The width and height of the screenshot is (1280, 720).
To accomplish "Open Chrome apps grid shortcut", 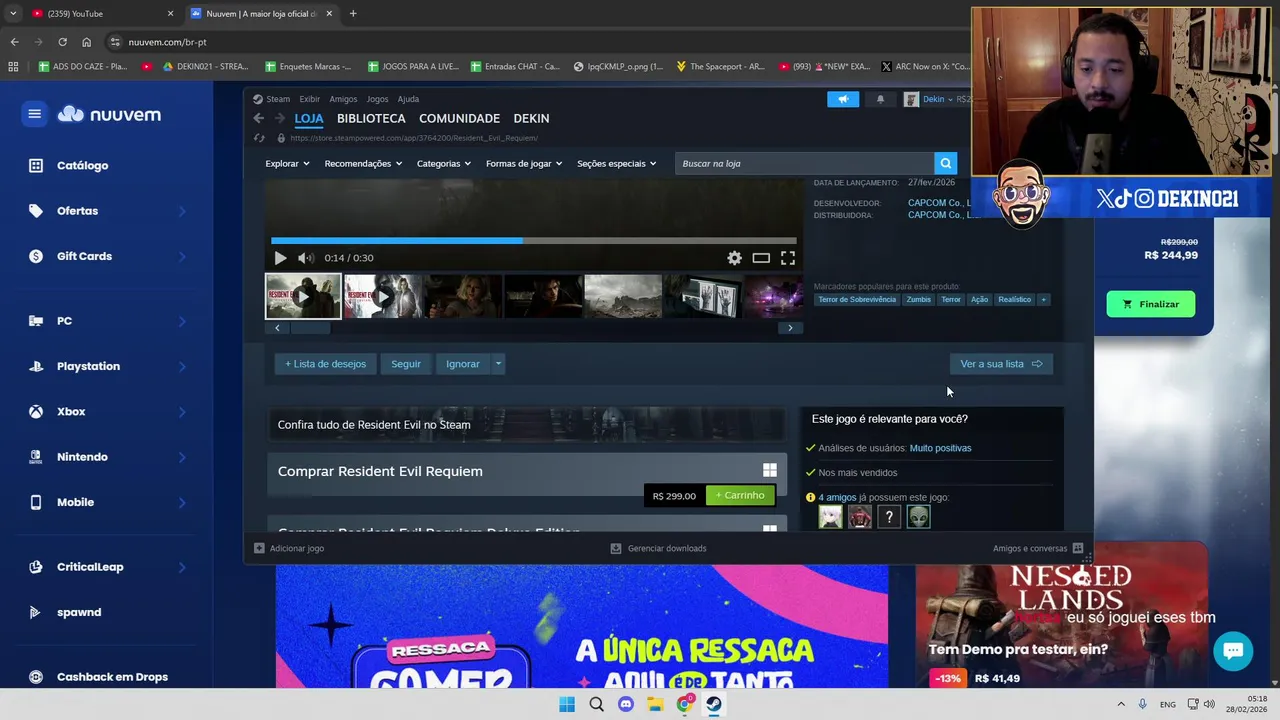I will (13, 66).
